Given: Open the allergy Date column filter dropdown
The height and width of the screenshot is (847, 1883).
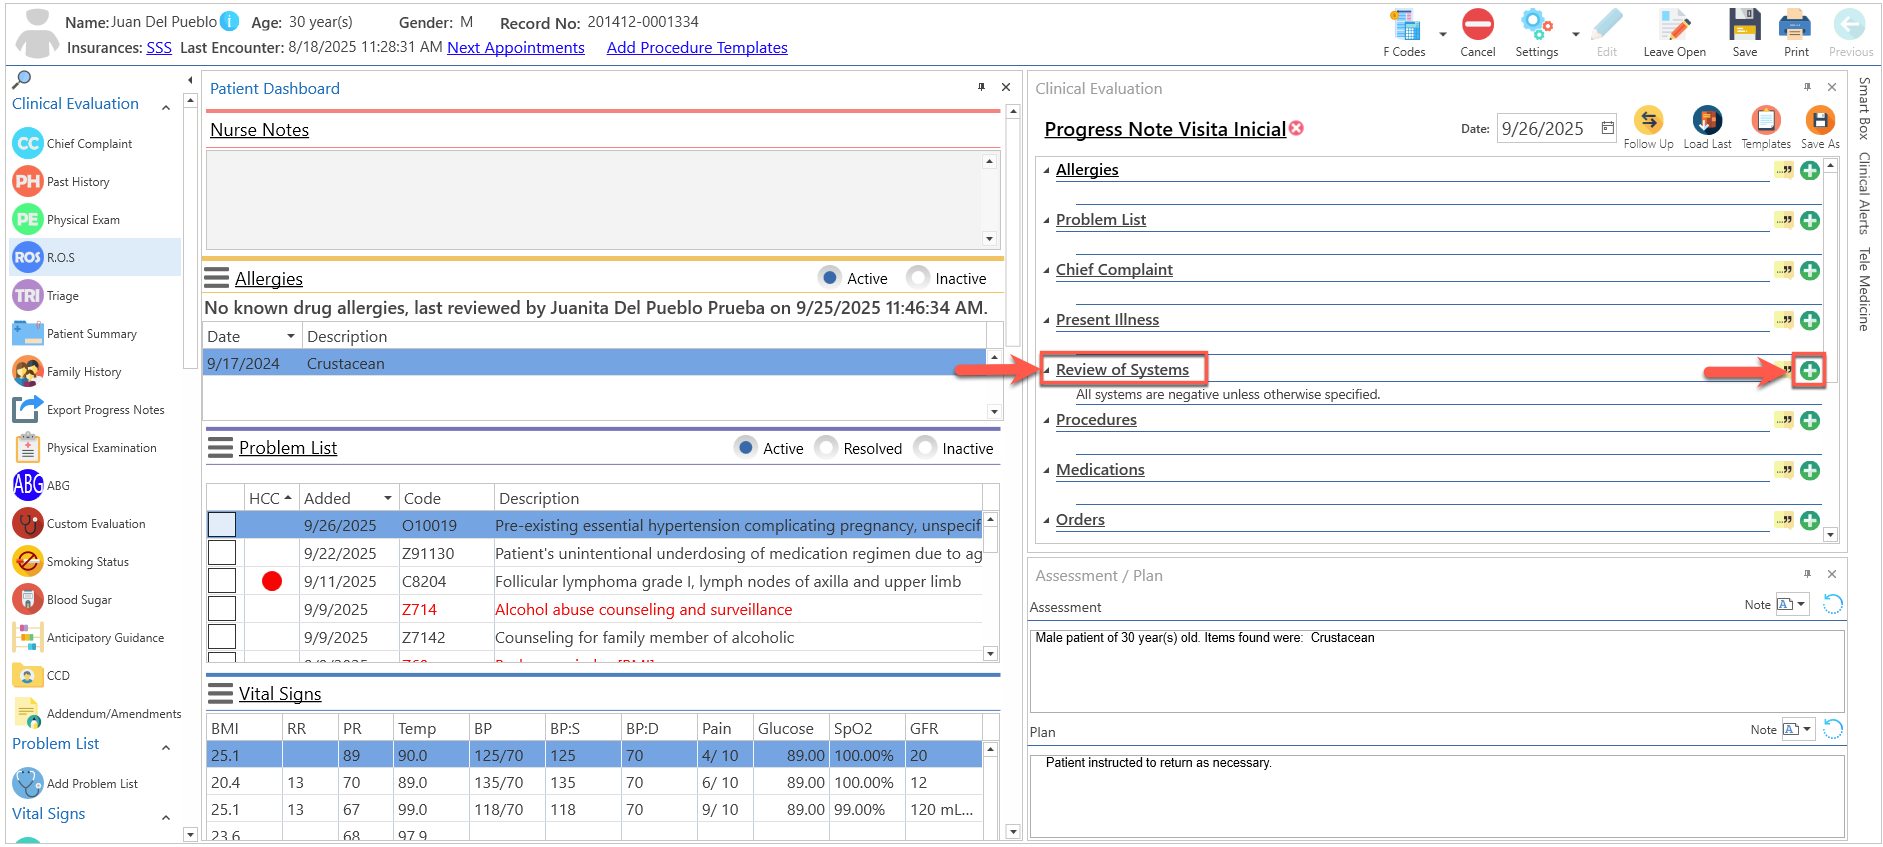Looking at the screenshot, I should tap(291, 336).
